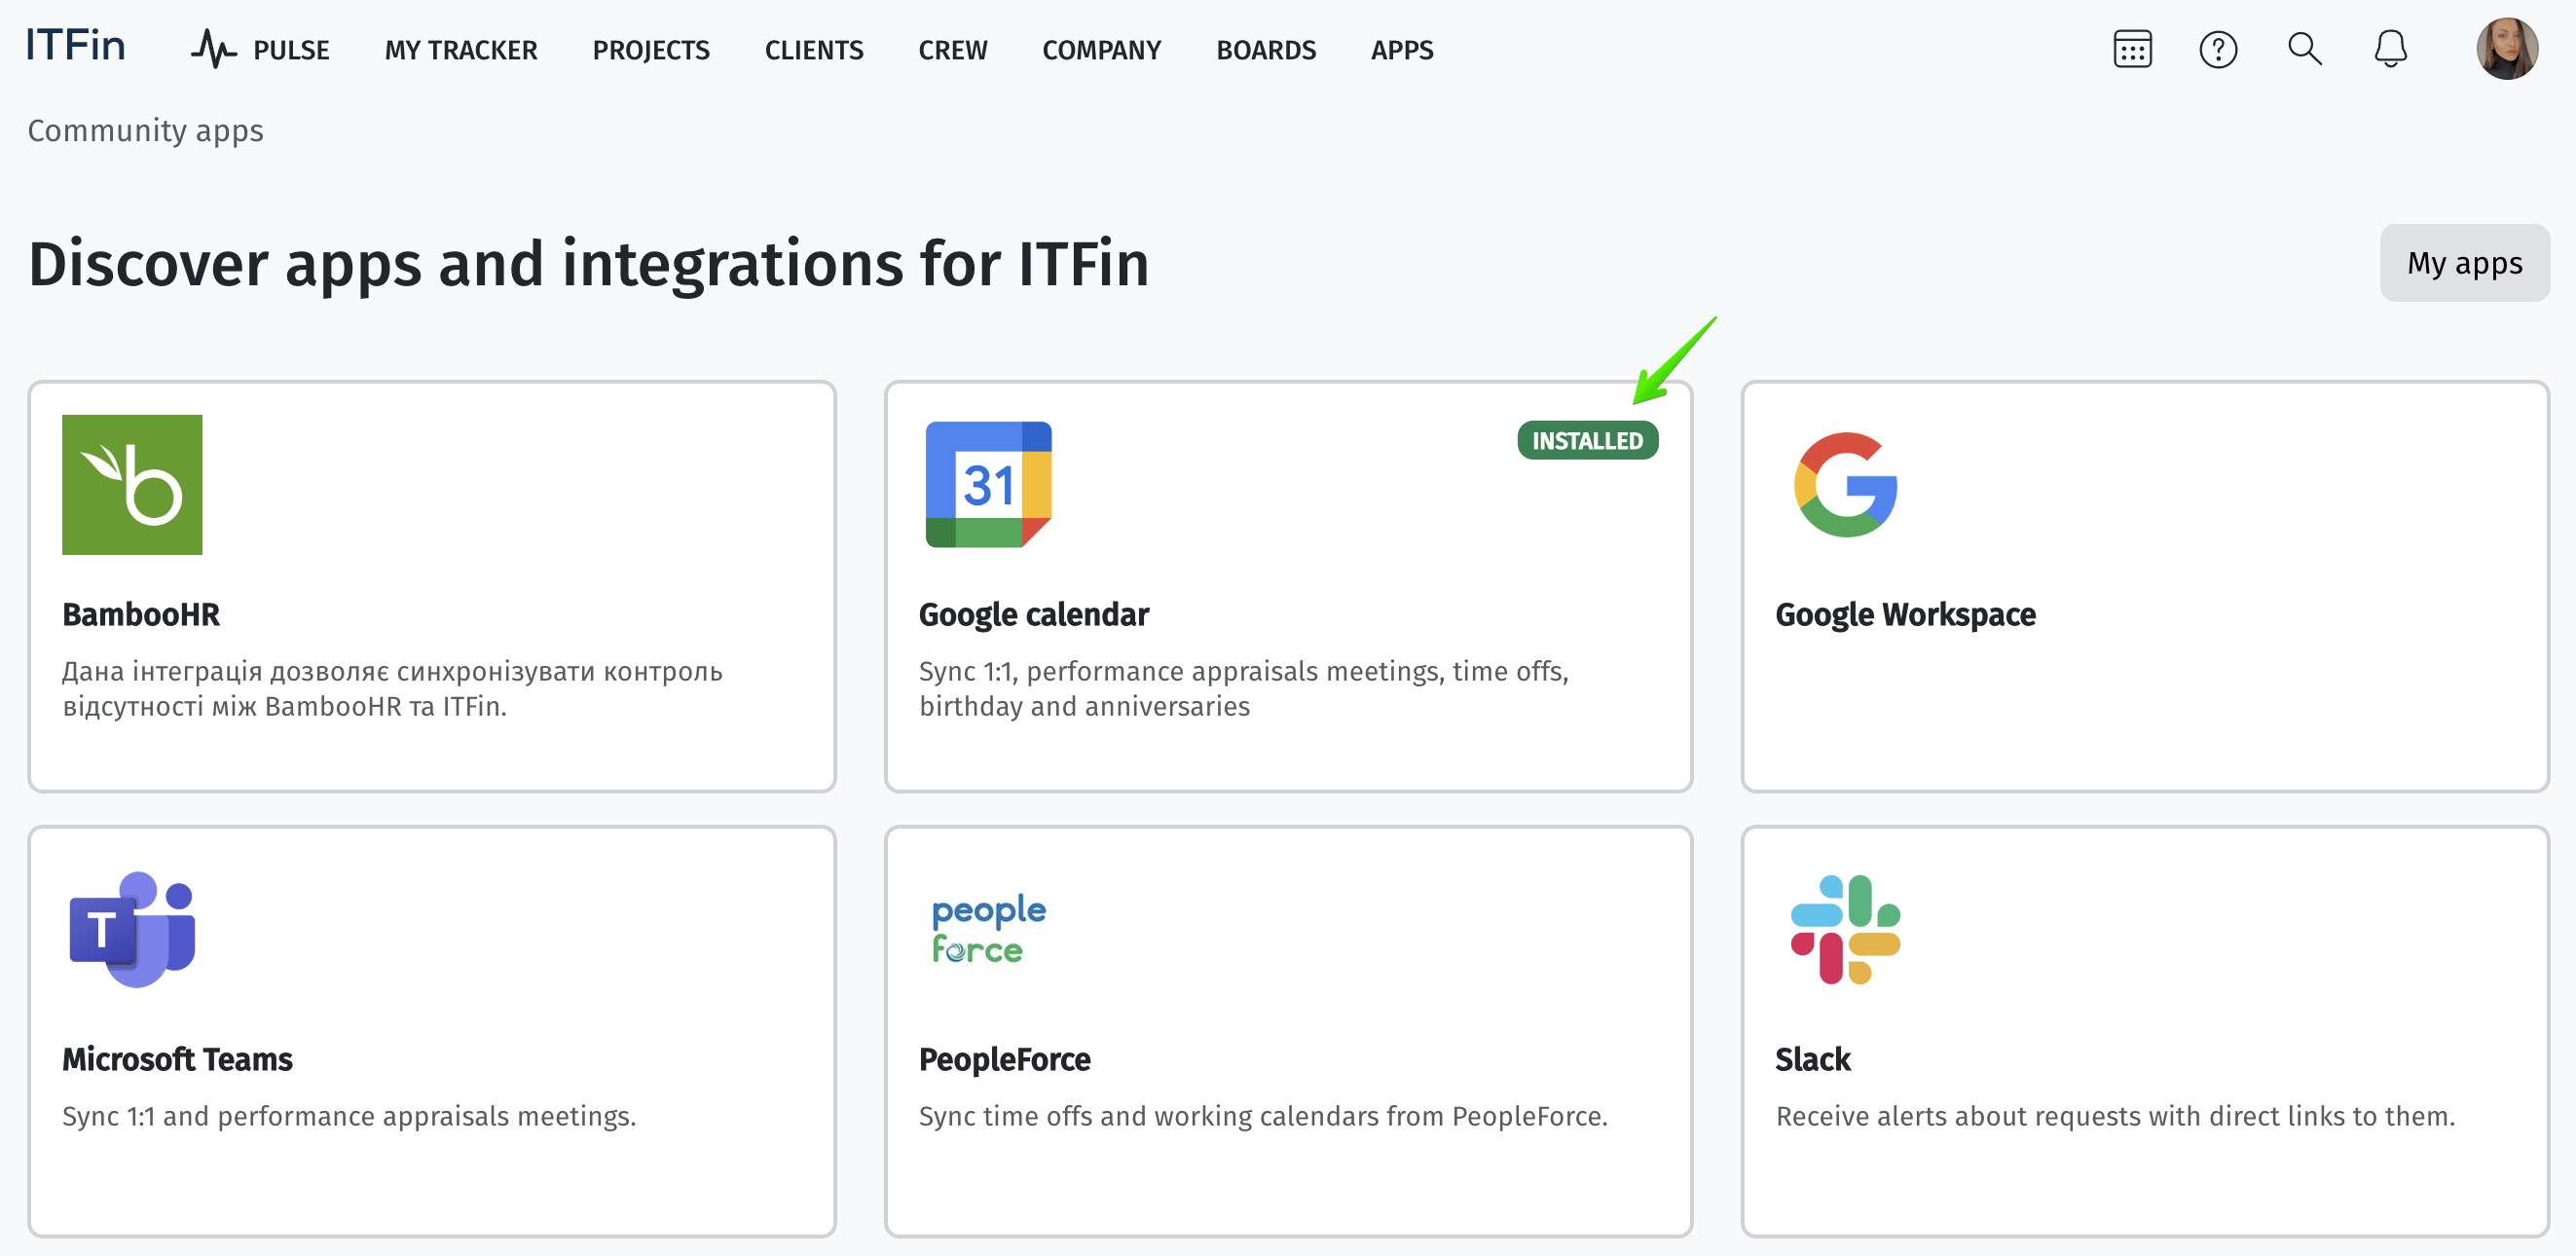Open the BambooHR app title
This screenshot has width=2576, height=1256.
141,614
